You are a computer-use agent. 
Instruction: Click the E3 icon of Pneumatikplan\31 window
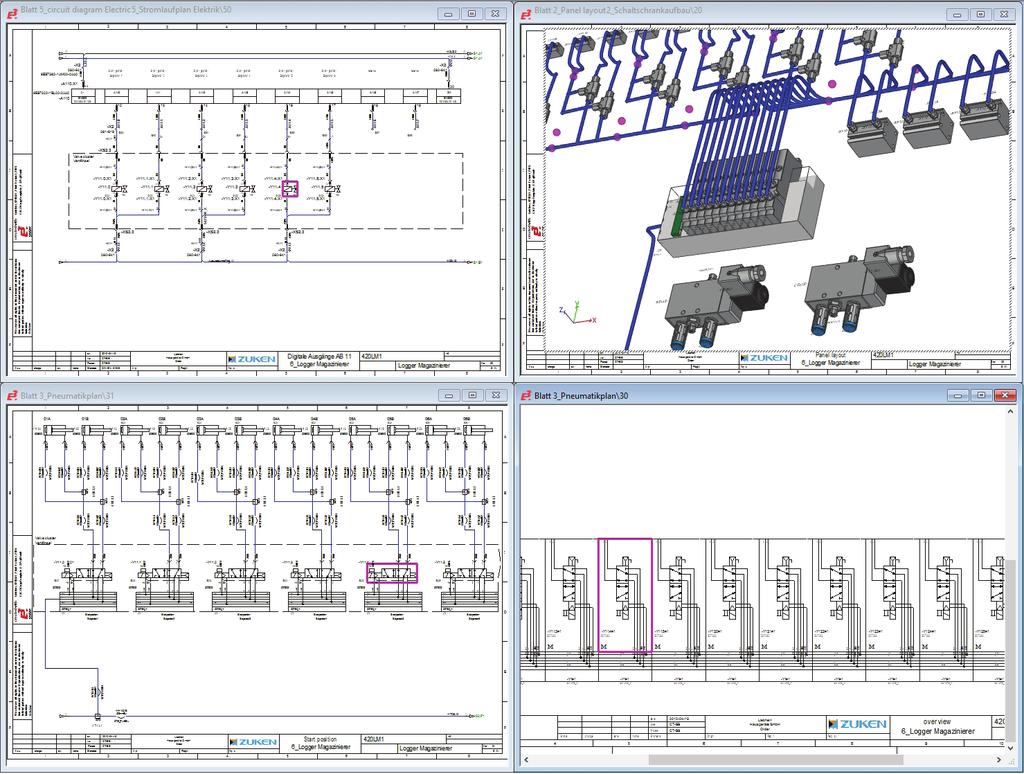[x=12, y=395]
